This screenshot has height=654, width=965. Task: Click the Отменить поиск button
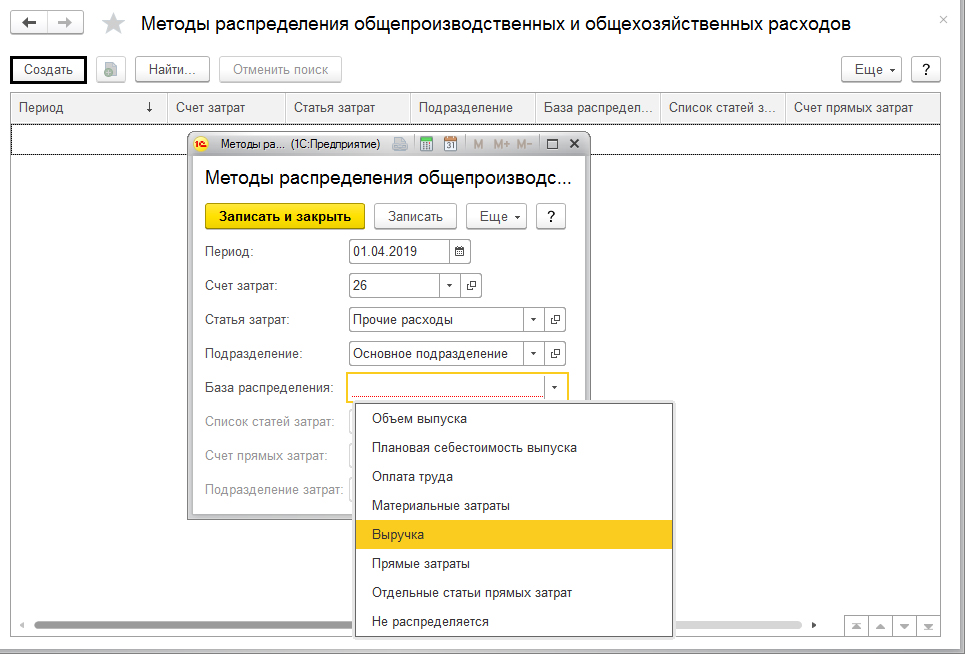[x=281, y=70]
